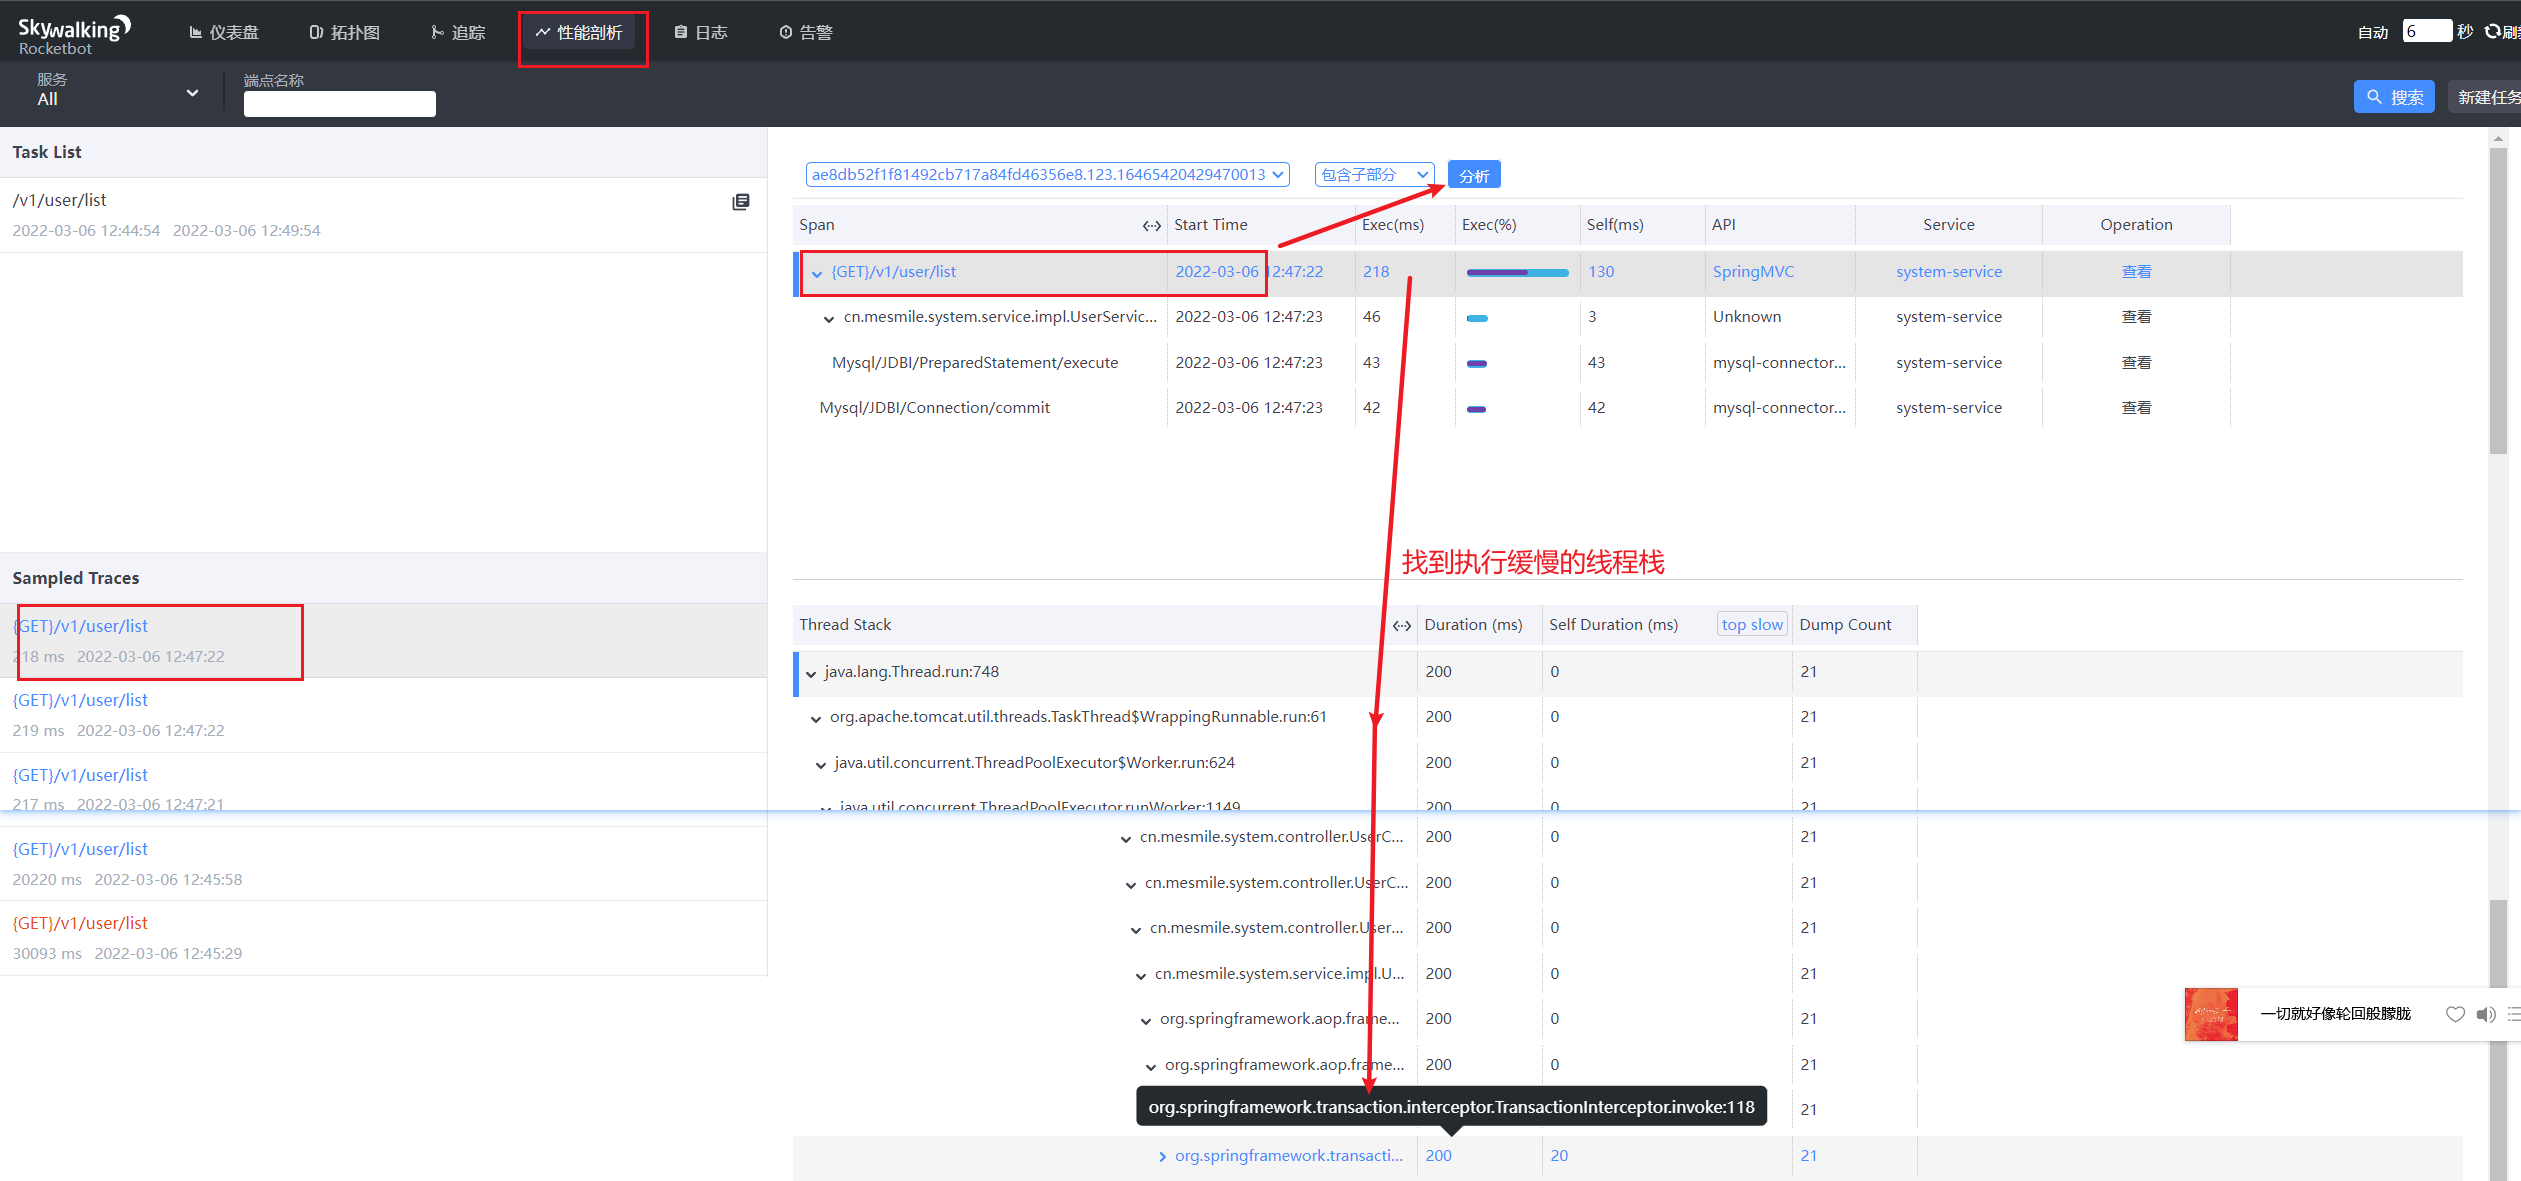Click the right-side vertical scrollbar
This screenshot has width=2521, height=1181.
click(2498, 300)
